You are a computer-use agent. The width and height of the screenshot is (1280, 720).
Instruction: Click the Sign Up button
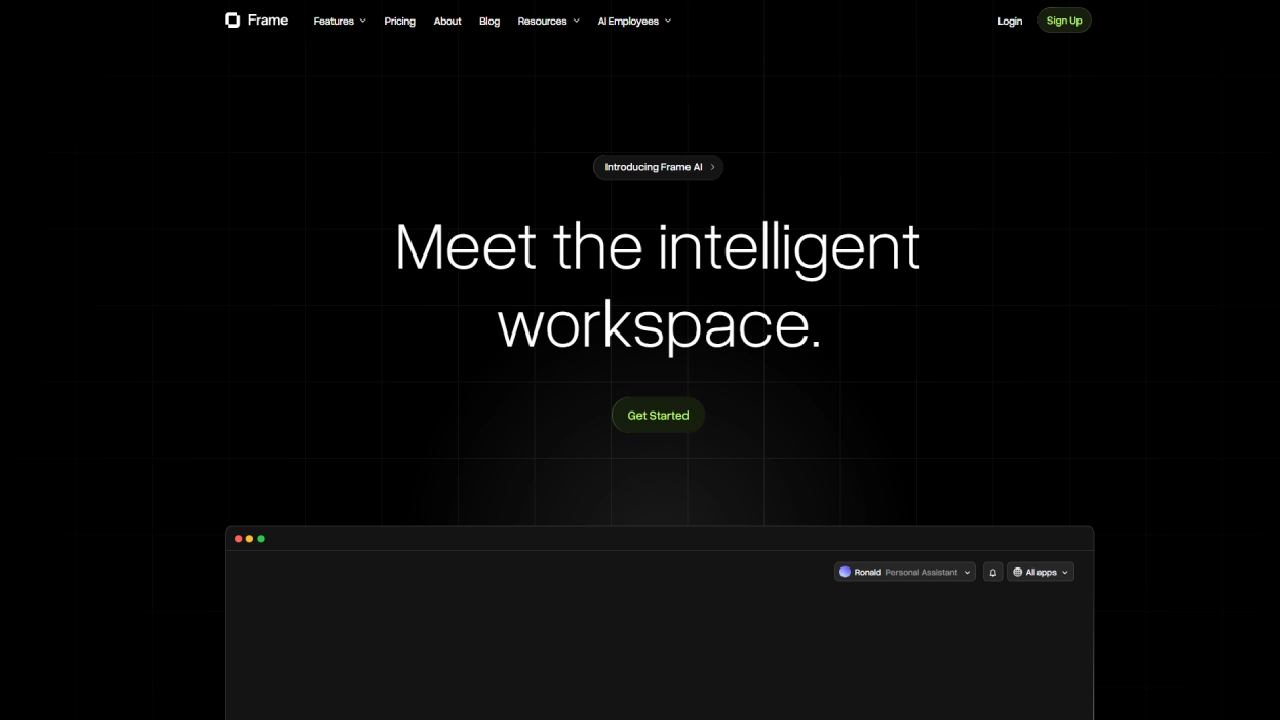pos(1064,21)
